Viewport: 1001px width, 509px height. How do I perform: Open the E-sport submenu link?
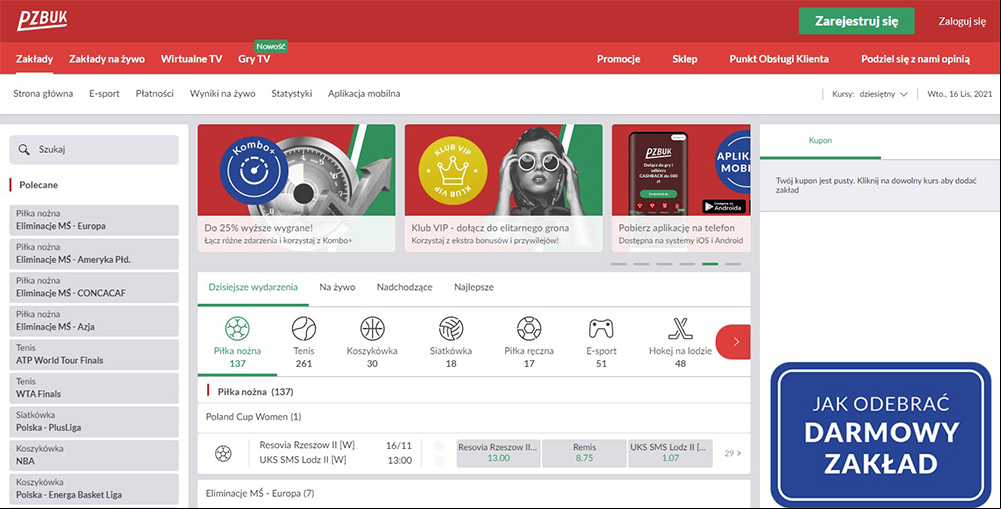coord(104,94)
